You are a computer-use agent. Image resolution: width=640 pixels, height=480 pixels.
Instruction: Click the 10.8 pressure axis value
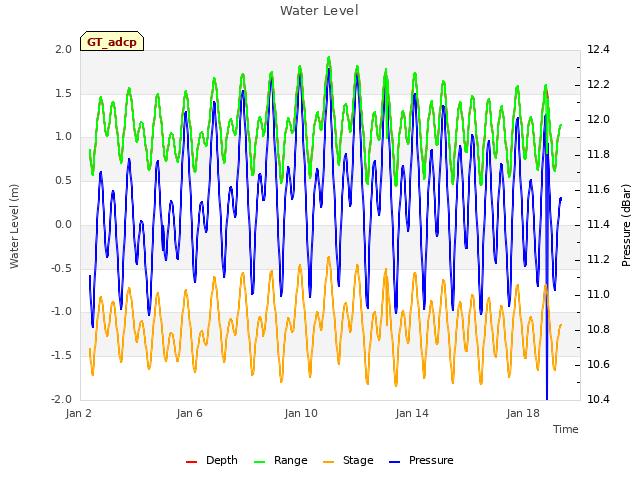598,329
